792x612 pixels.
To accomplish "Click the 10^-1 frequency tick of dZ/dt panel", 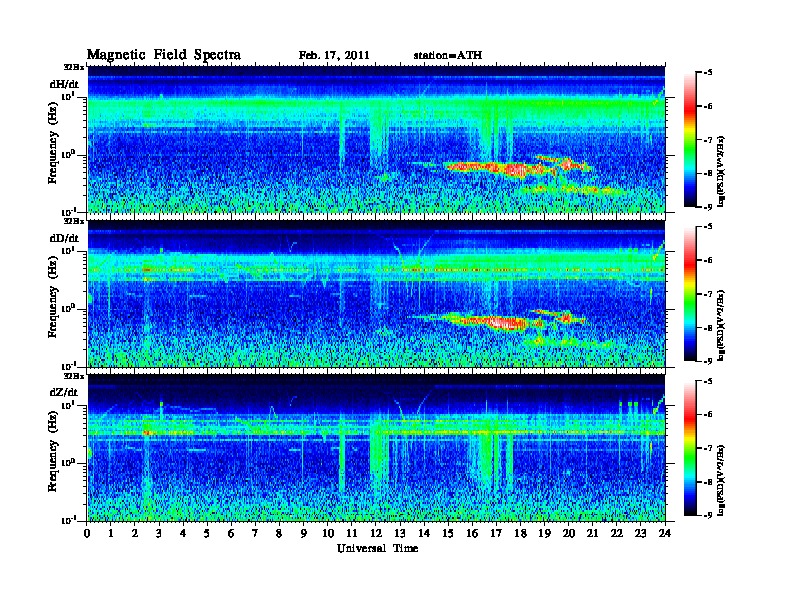I will 68,520.
